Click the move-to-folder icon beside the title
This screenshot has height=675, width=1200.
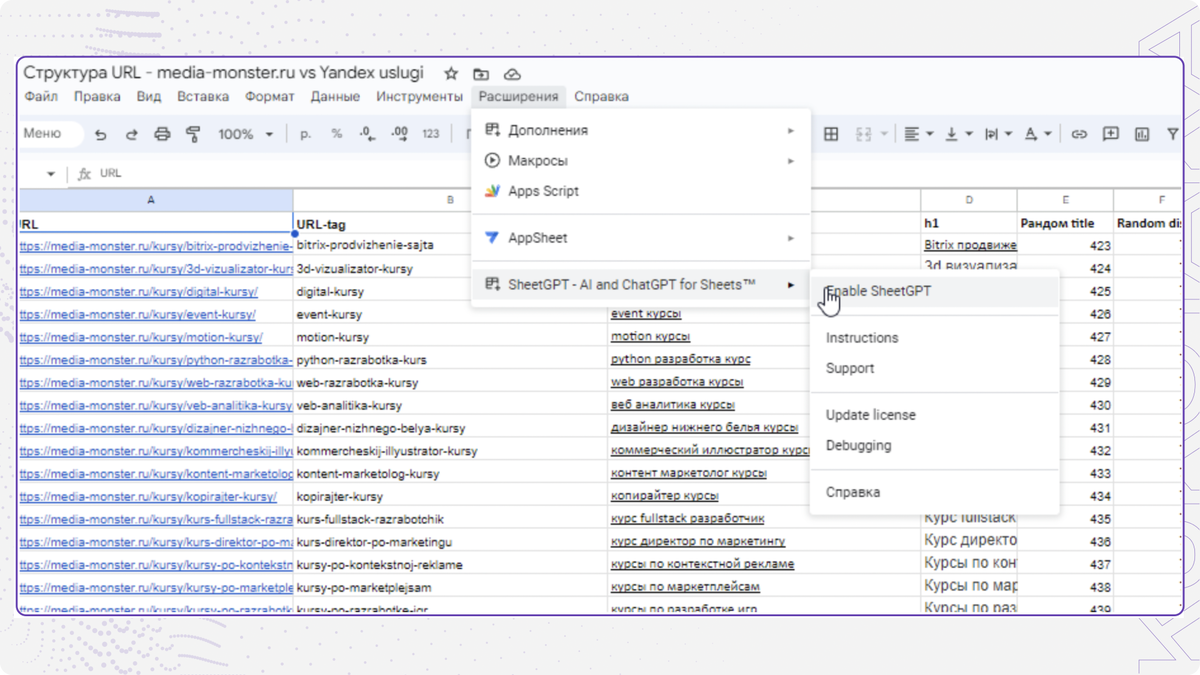[x=481, y=74]
